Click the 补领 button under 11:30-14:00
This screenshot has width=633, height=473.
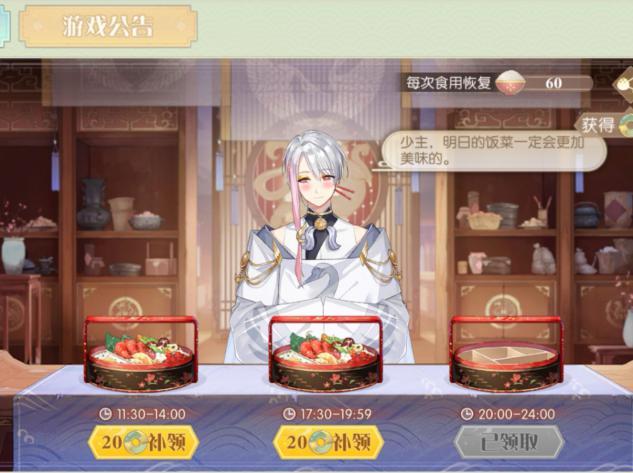click(144, 442)
